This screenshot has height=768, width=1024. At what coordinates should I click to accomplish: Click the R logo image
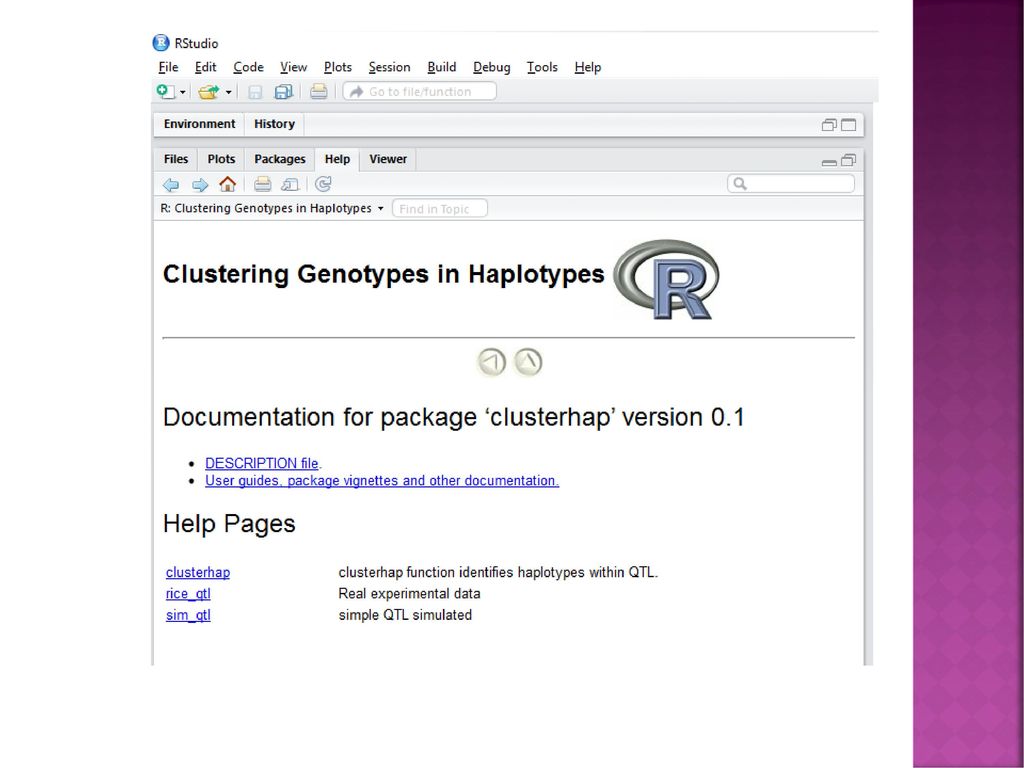[667, 280]
